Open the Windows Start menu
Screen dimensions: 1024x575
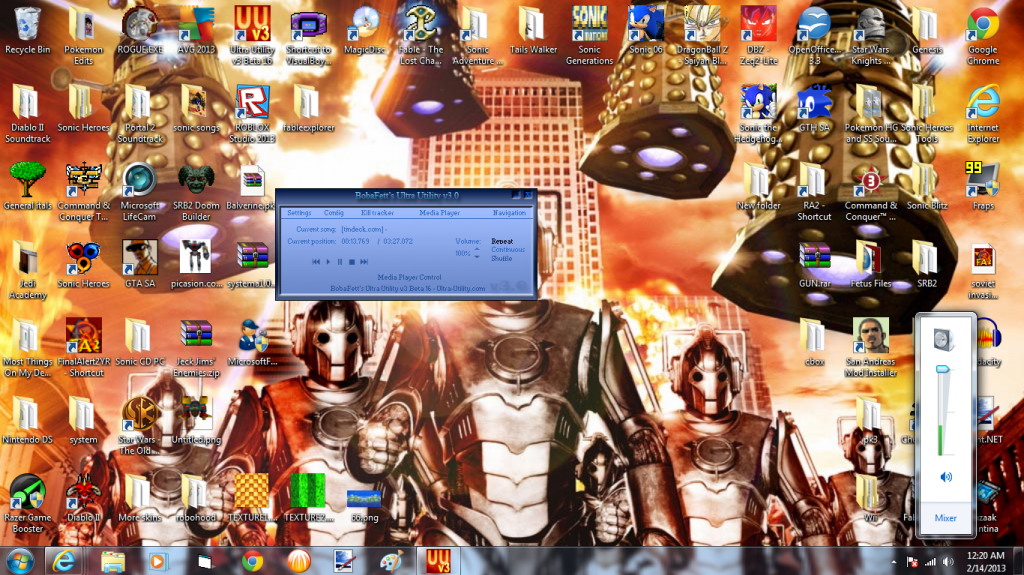click(20, 561)
